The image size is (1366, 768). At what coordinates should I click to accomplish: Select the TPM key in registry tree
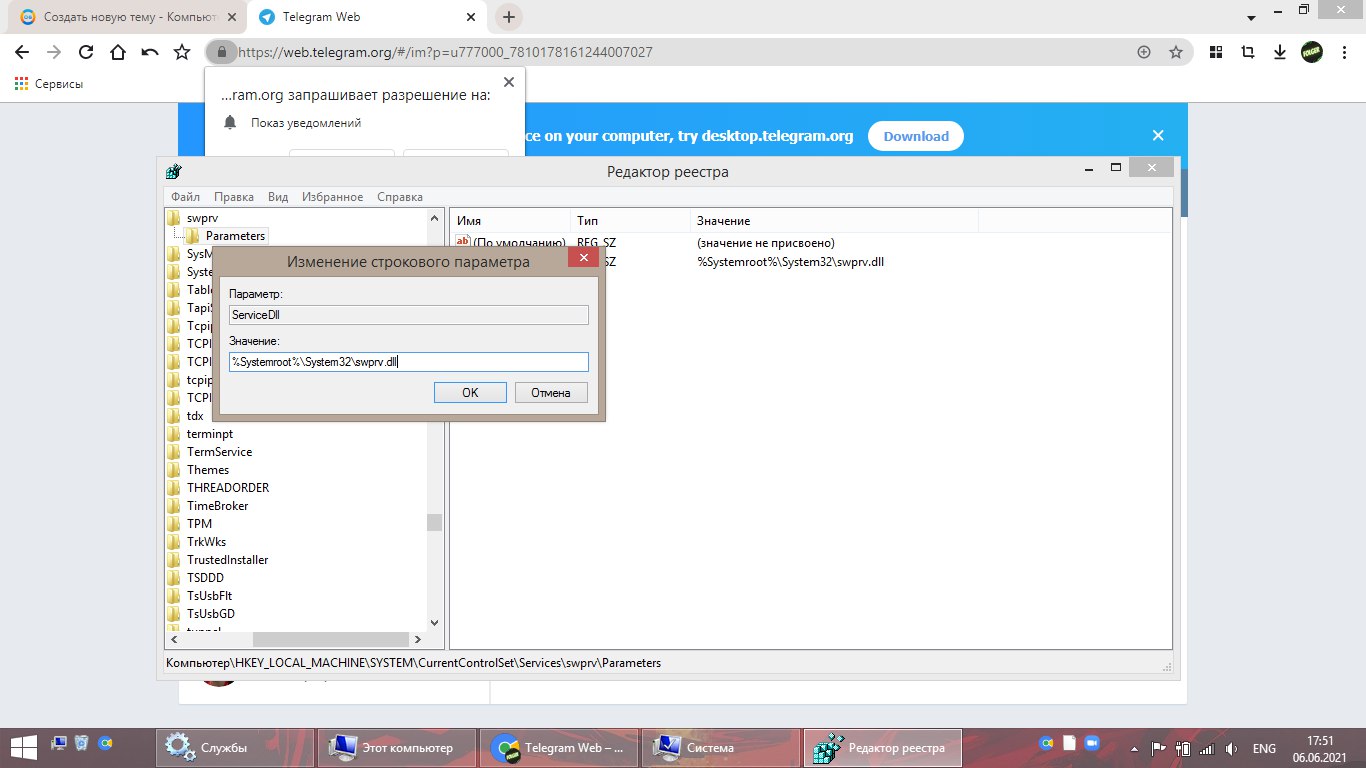coord(199,524)
